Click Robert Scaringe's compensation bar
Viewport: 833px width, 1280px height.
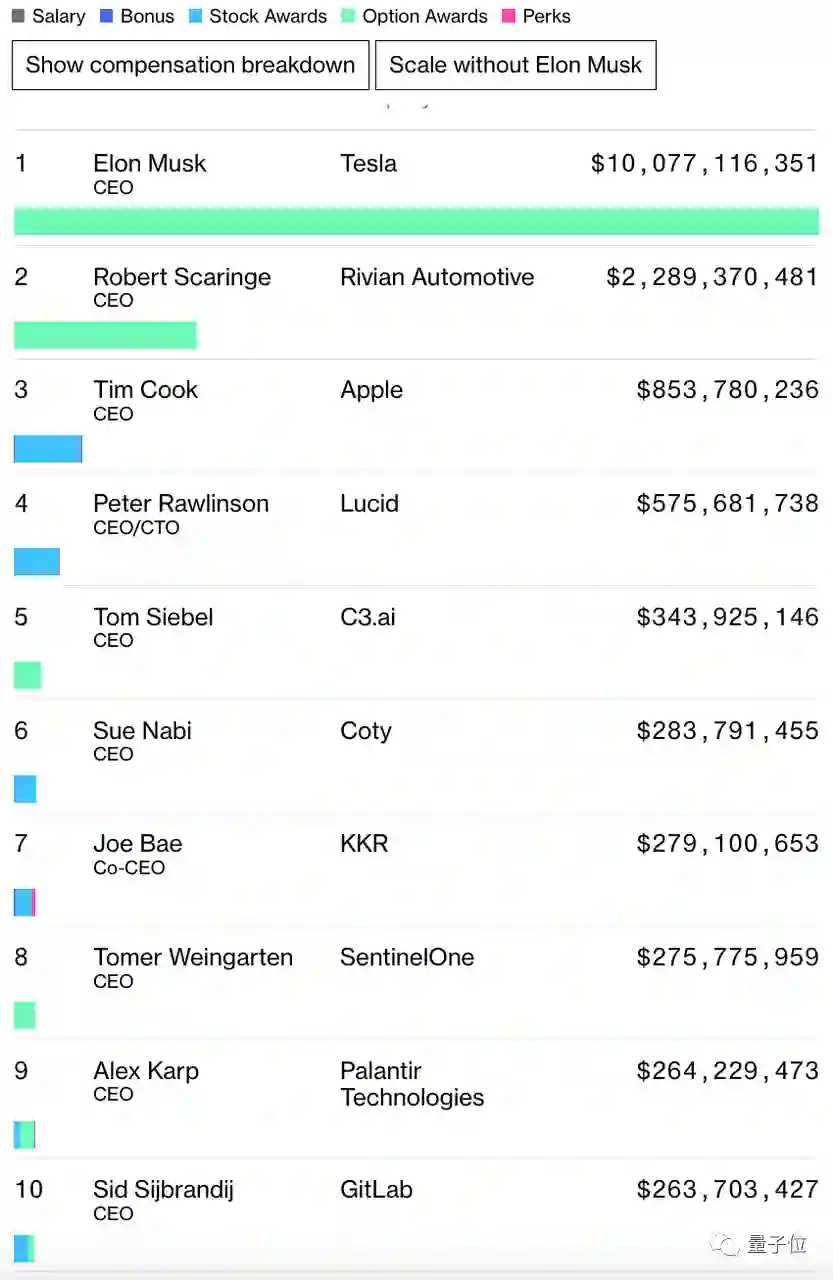click(105, 335)
